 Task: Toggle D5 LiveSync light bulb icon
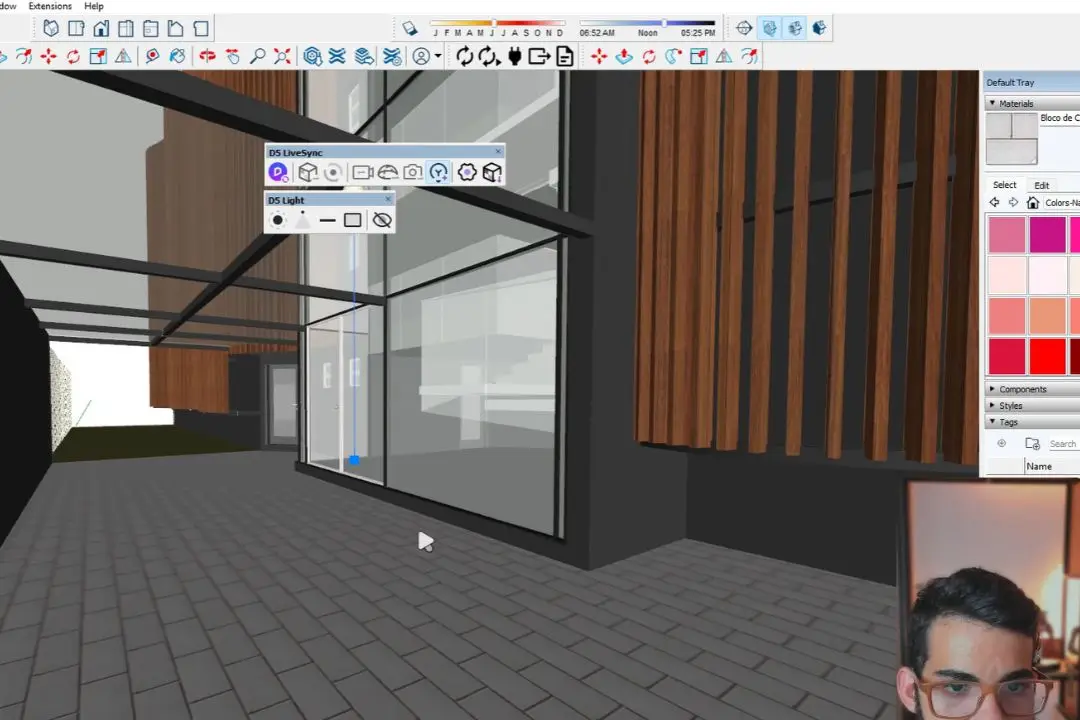(x=438, y=172)
